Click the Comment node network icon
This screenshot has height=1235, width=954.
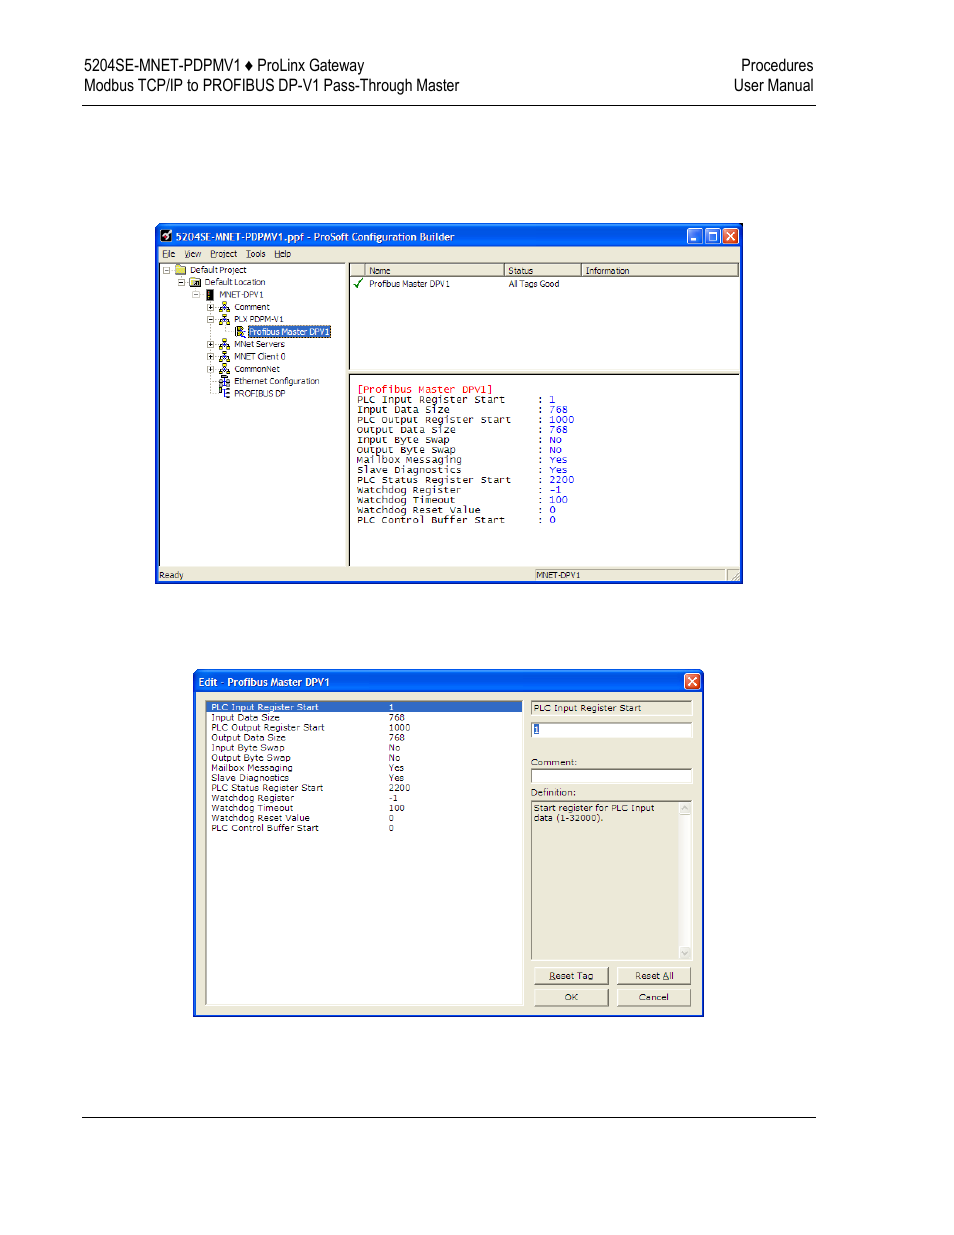225,307
